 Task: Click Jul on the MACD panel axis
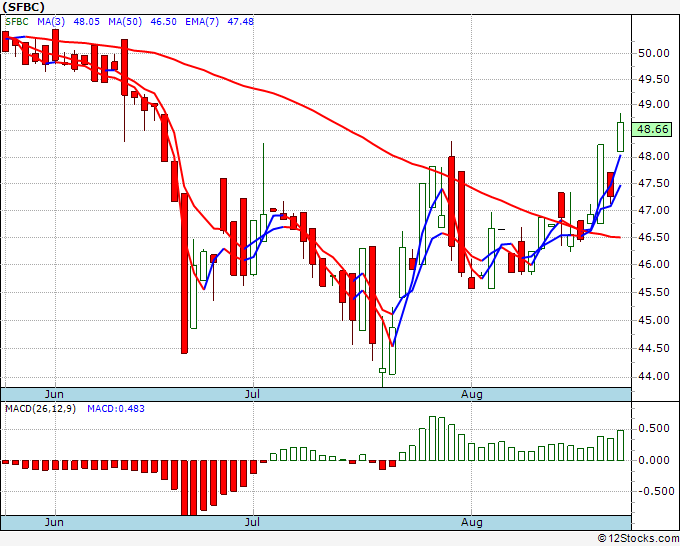(x=252, y=522)
